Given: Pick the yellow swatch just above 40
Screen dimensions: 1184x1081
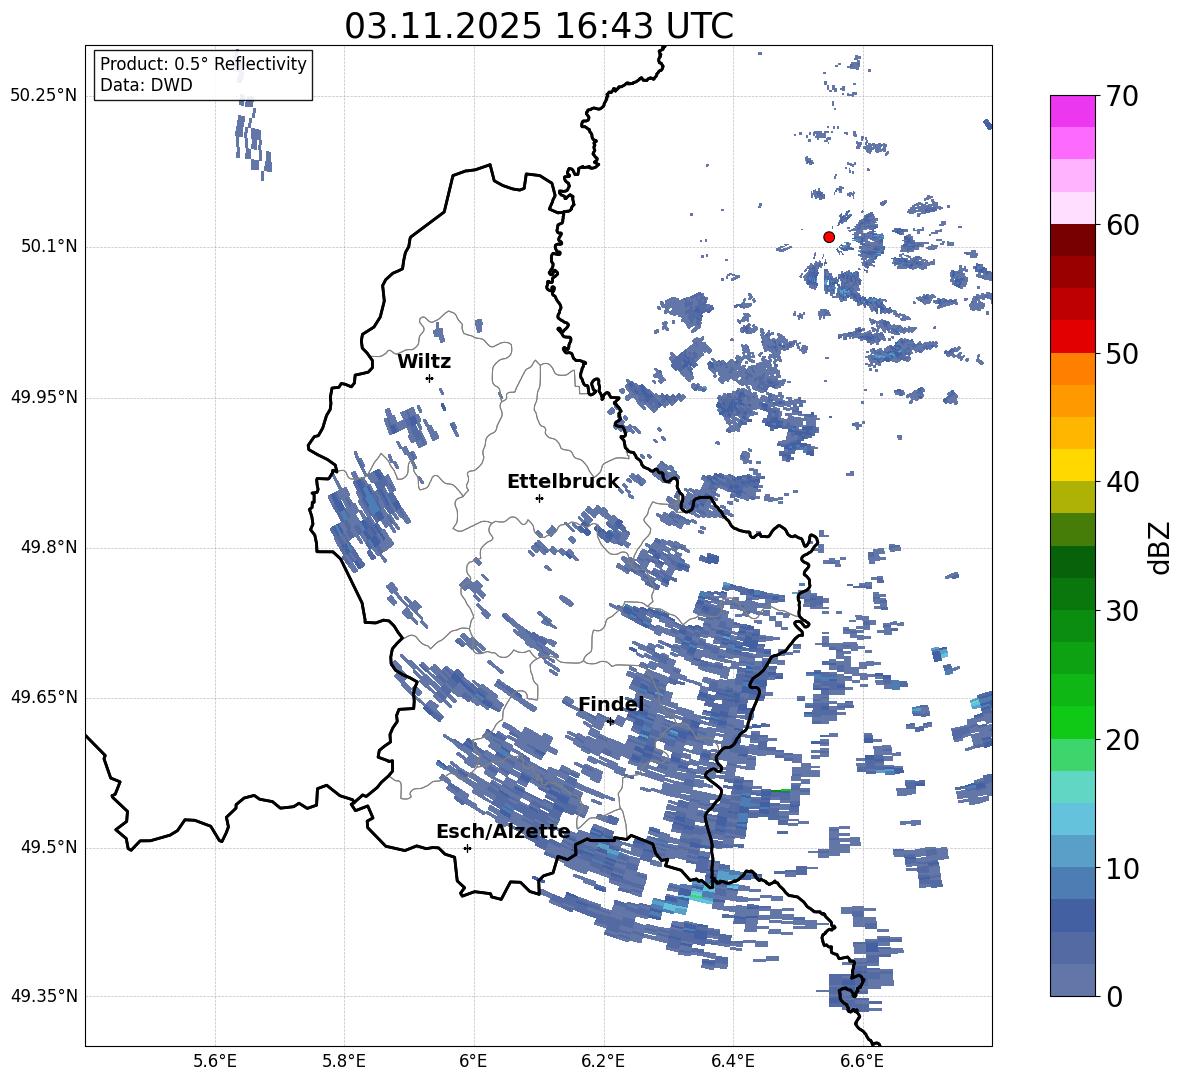Looking at the screenshot, I should pyautogui.click(x=1072, y=465).
